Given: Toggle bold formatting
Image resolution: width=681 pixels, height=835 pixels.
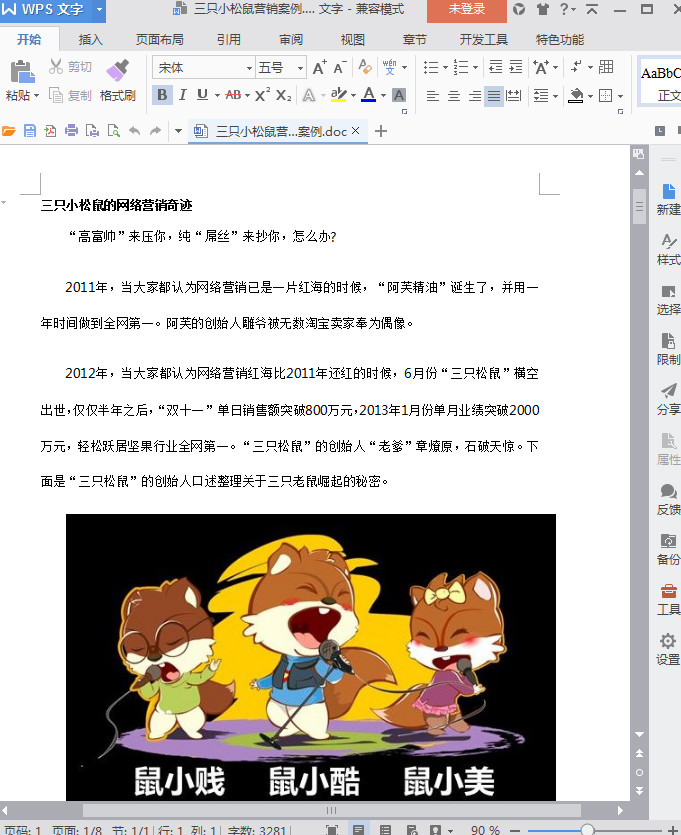Looking at the screenshot, I should point(162,95).
